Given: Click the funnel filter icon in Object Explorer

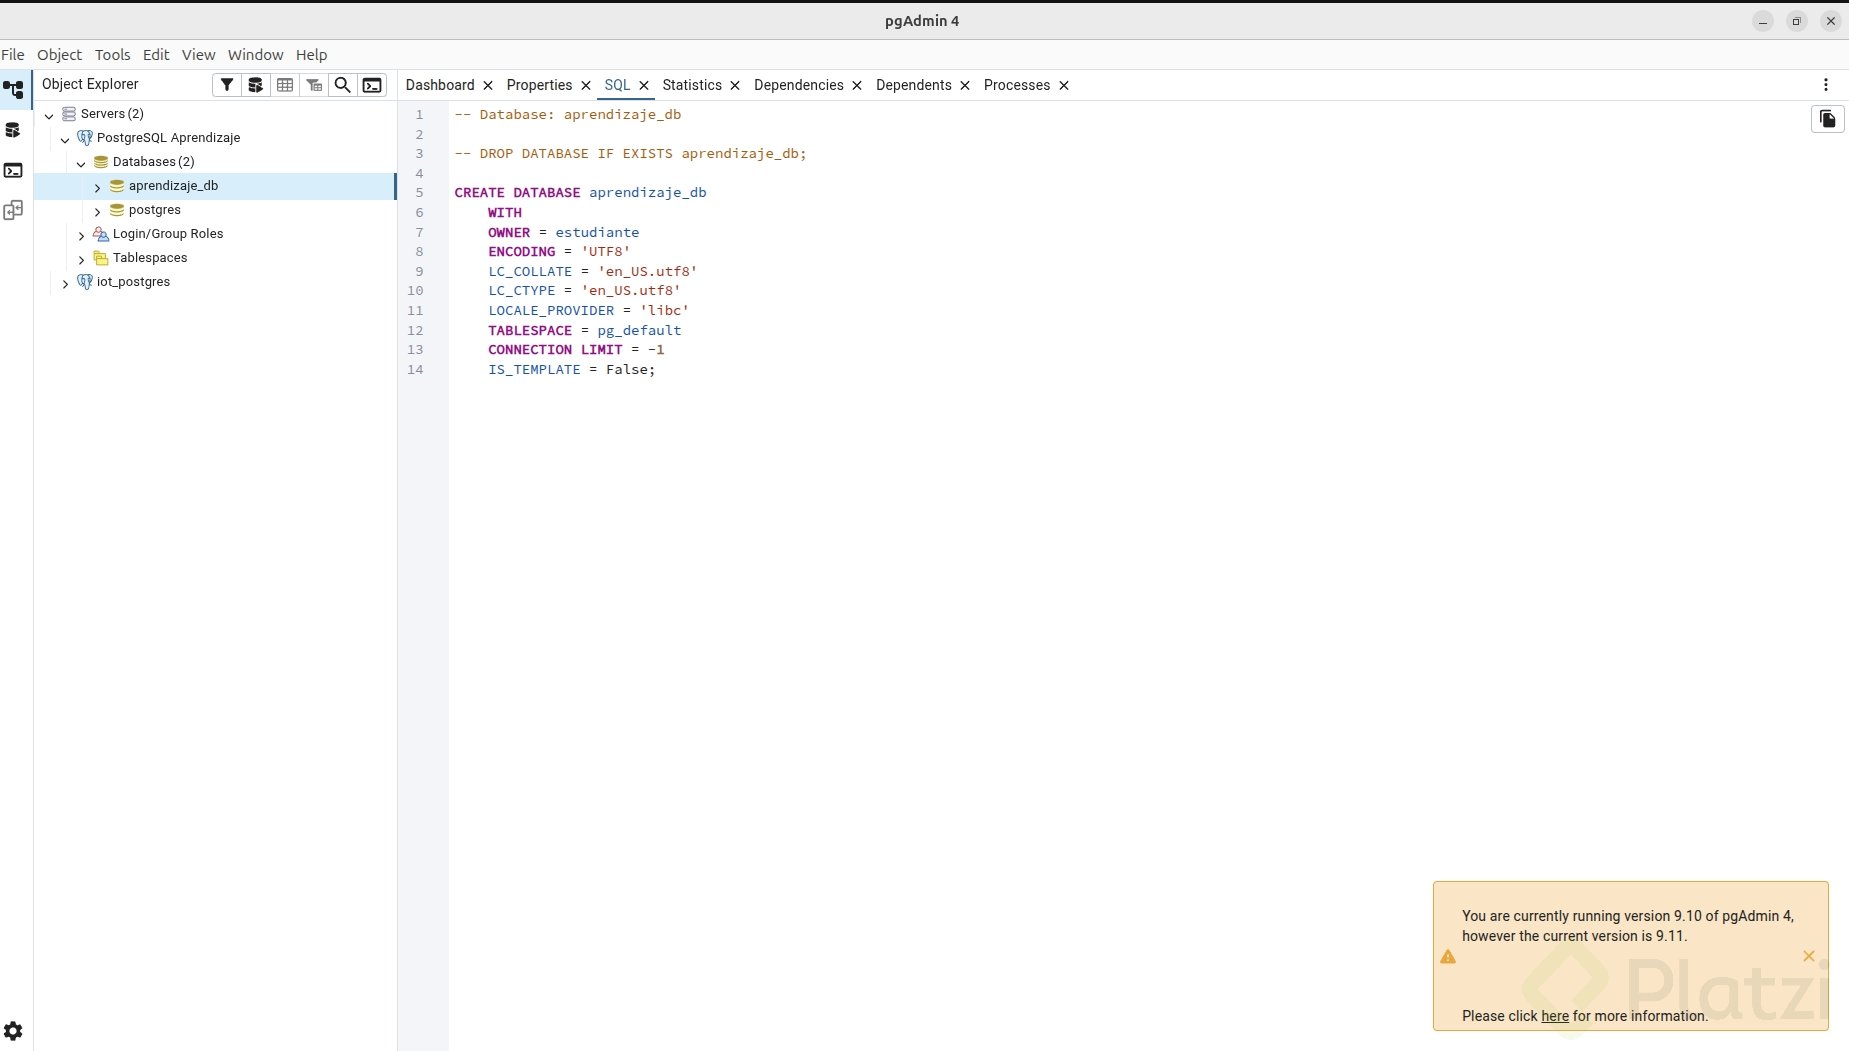Looking at the screenshot, I should pos(227,85).
